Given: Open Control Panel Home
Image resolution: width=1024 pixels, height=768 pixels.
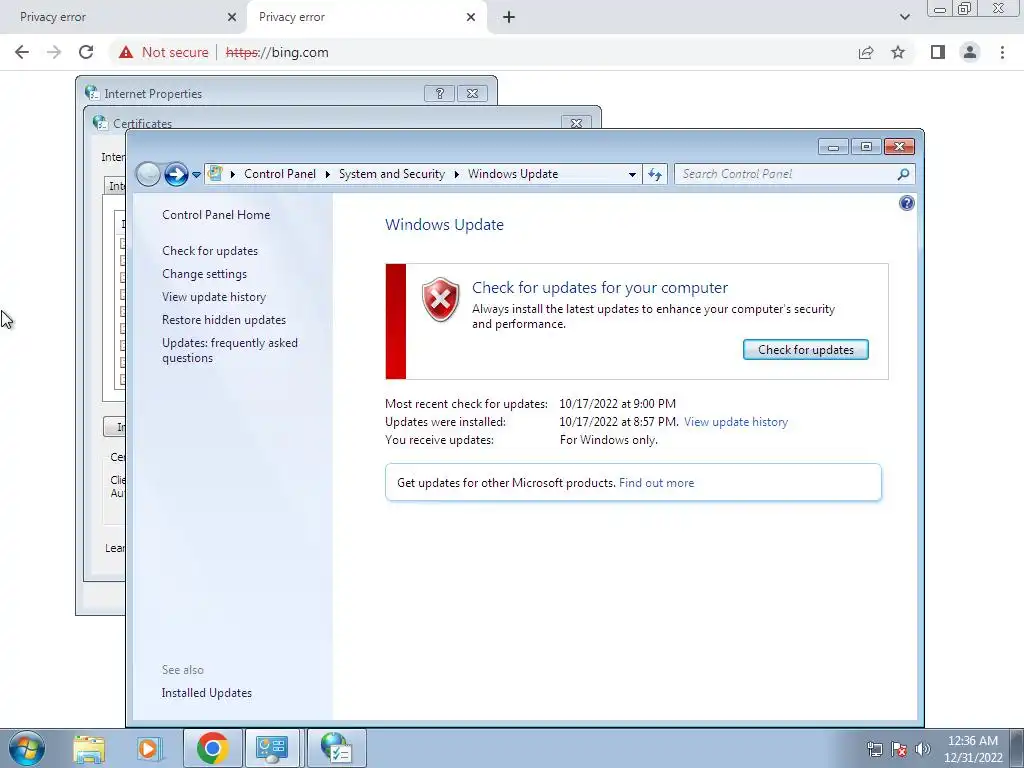Looking at the screenshot, I should click(216, 215).
